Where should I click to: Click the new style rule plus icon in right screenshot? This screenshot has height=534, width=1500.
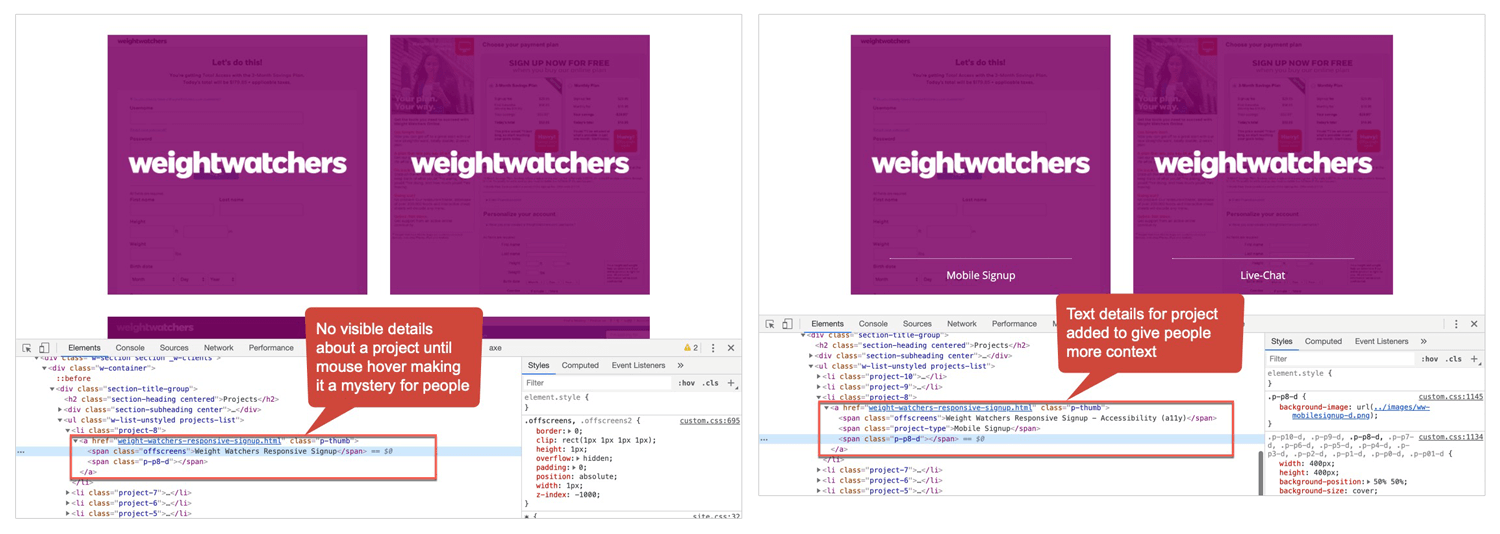(x=1474, y=359)
